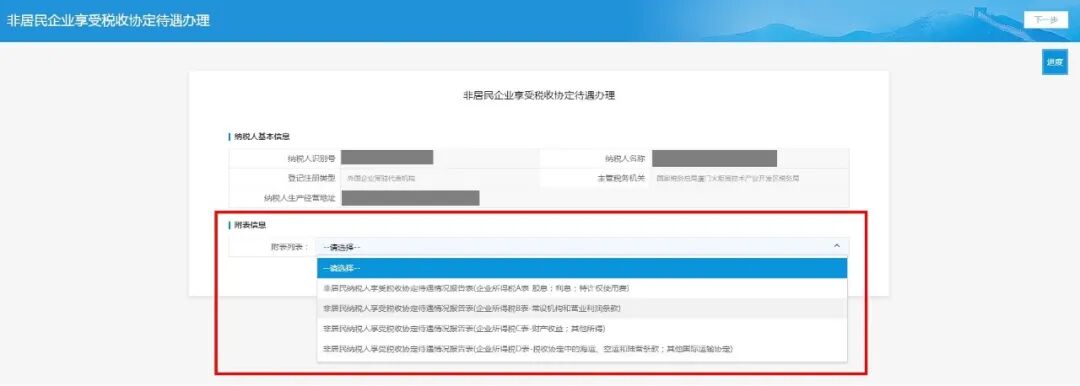Click the 纳税人名称 field value
The image size is (1080, 386).
(714, 158)
